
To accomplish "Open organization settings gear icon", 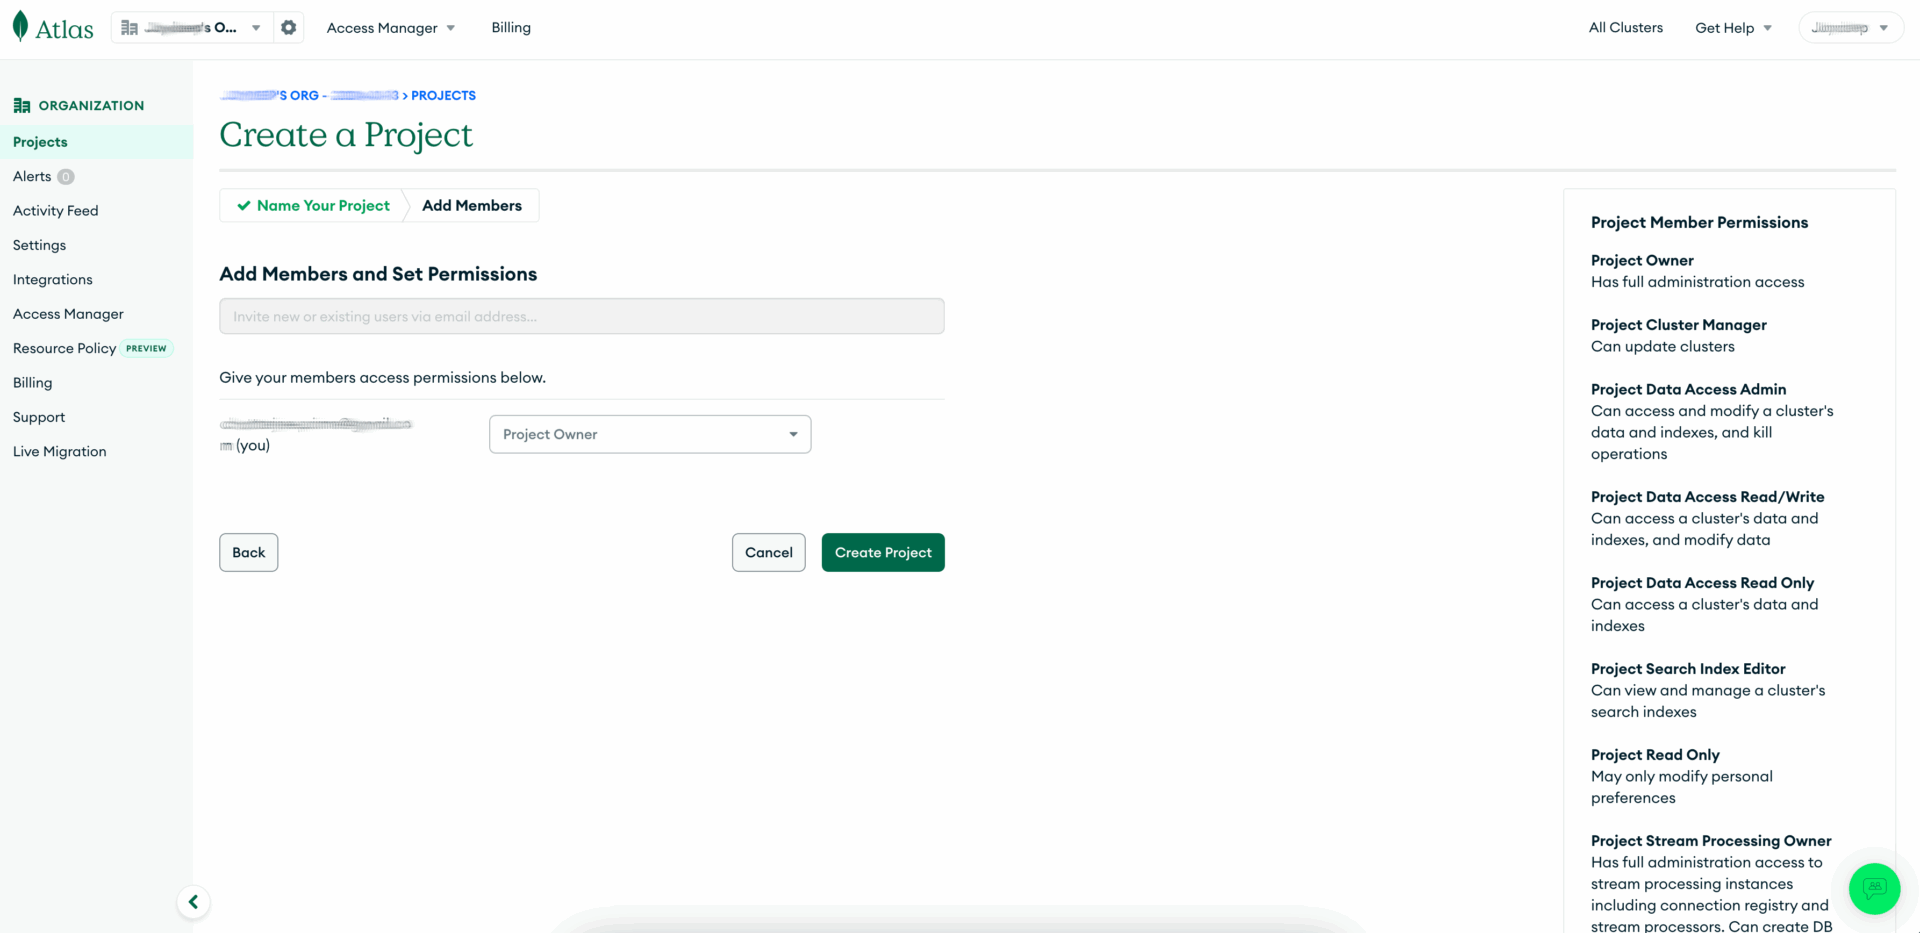I will (x=289, y=28).
